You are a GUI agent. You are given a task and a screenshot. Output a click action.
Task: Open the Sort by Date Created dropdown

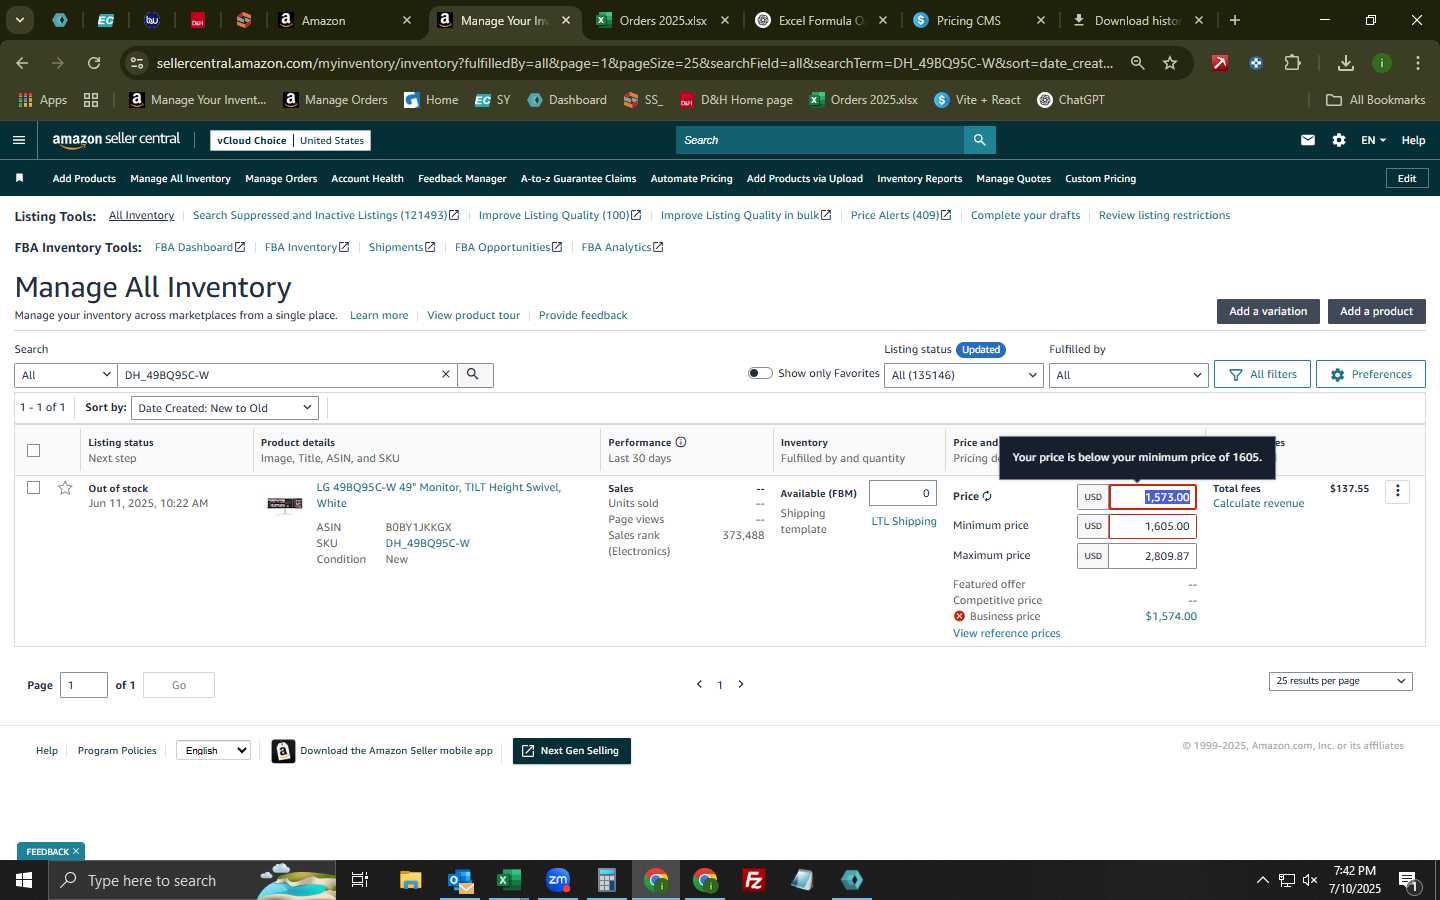point(225,408)
